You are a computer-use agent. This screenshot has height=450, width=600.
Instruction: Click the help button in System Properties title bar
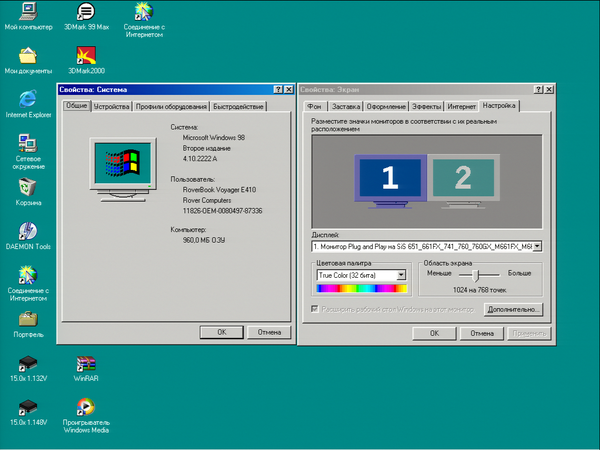pyautogui.click(x=278, y=90)
